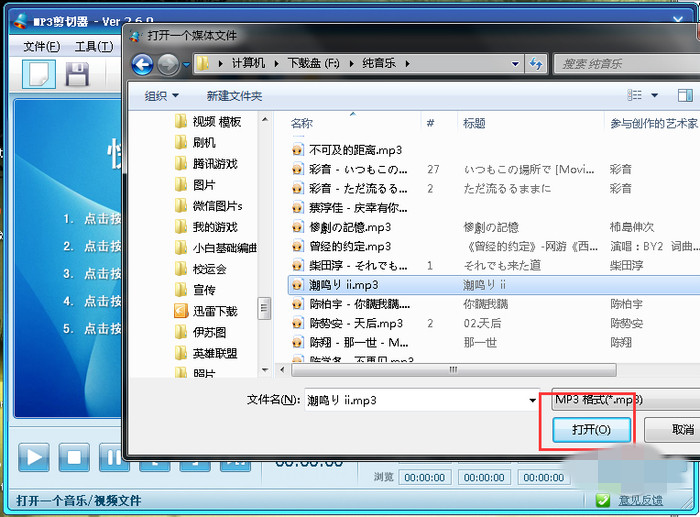Screen dimensions: 700x517
Task: Expand the address bar history dropdown
Action: click(x=515, y=64)
